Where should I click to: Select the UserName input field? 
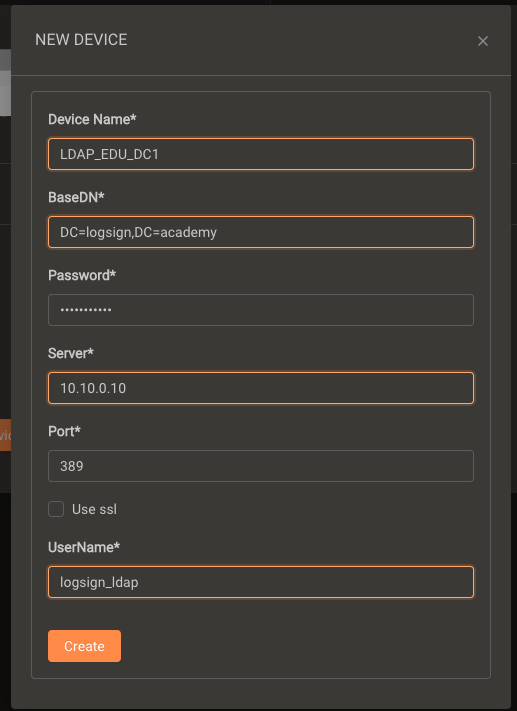(x=261, y=582)
